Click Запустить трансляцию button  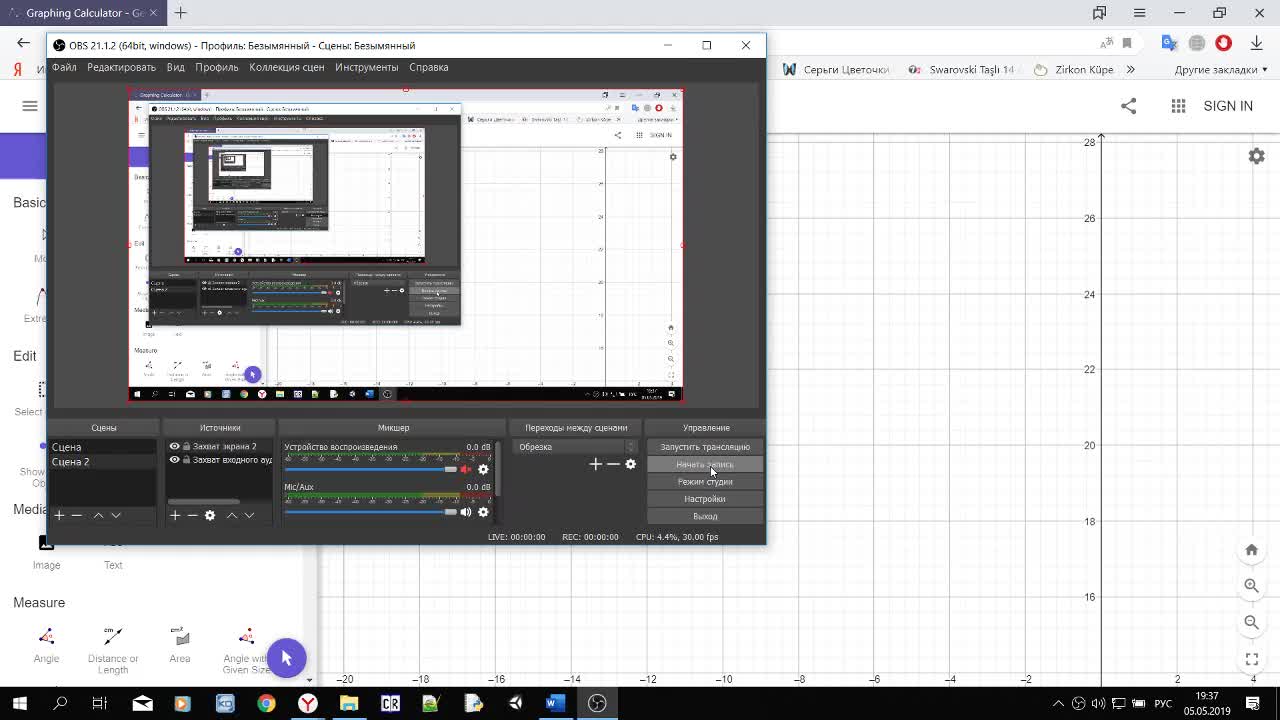click(705, 447)
